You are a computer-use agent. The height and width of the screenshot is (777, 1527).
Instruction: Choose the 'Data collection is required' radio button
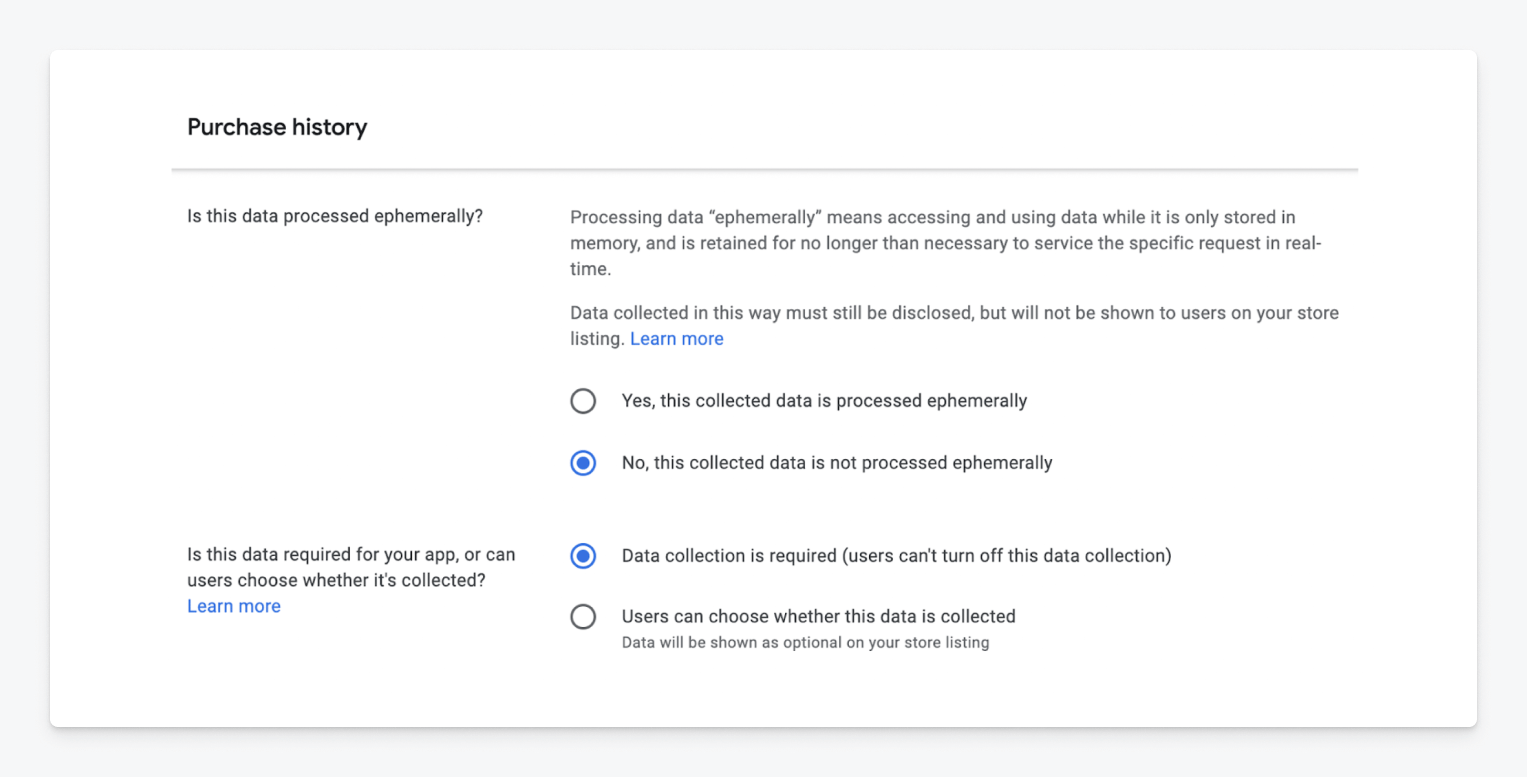tap(583, 555)
